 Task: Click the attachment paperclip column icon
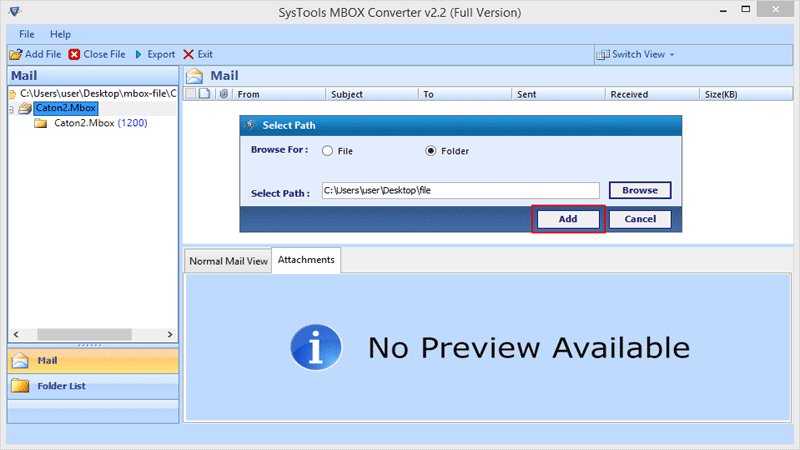coord(223,94)
